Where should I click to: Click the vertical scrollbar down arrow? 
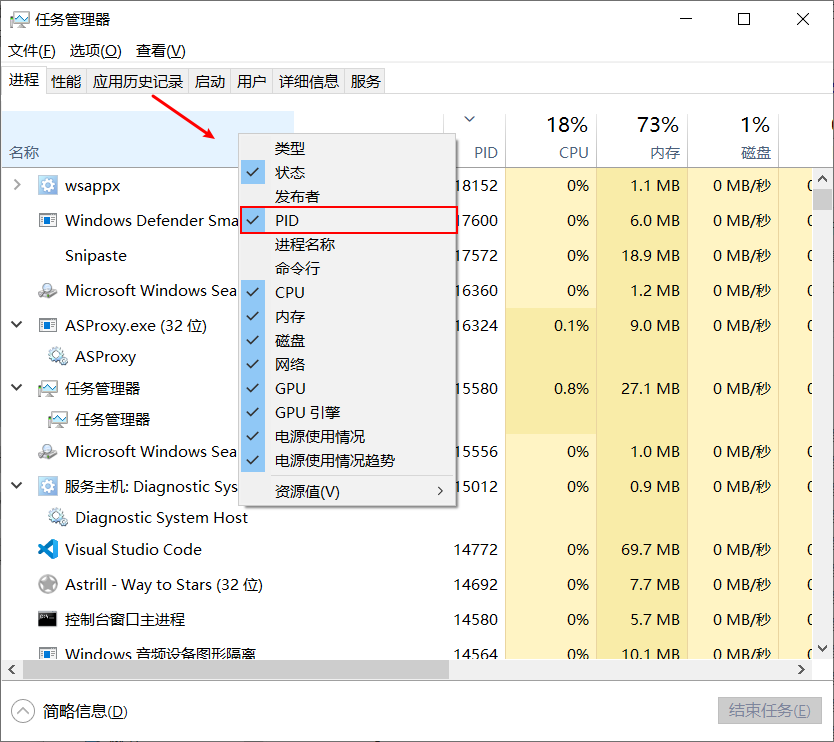tap(822, 648)
